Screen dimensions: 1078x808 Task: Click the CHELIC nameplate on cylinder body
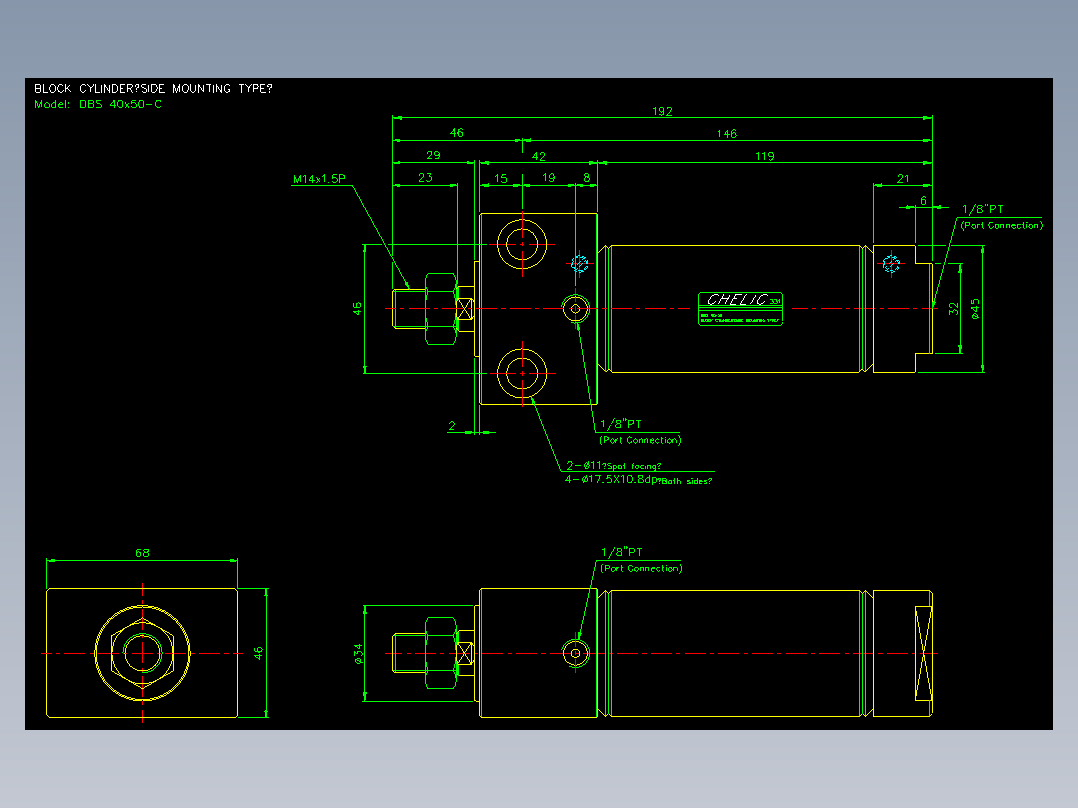740,308
